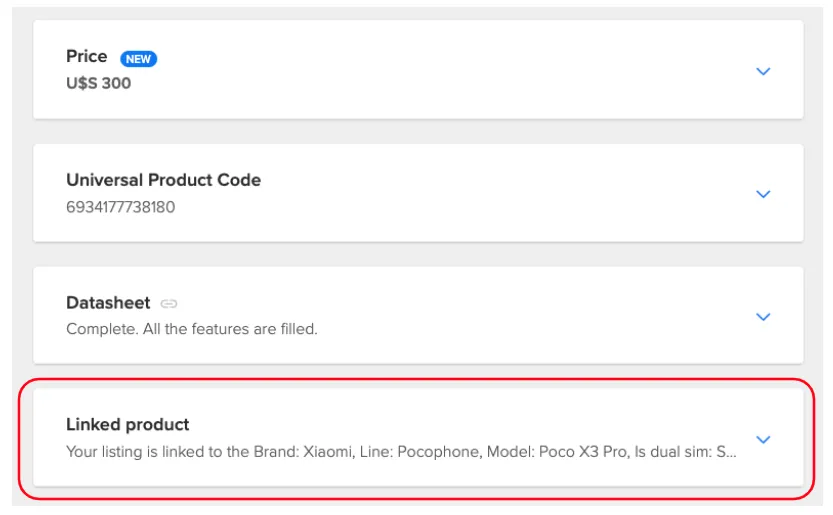The height and width of the screenshot is (515, 833).
Task: Expand the Linked product chevron
Action: pos(763,439)
